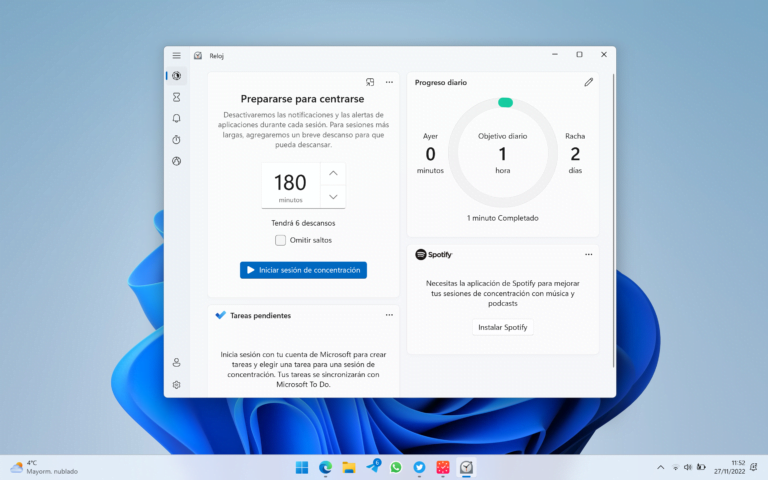Viewport: 768px width, 480px height.
Task: Click Iniciar sesión de concentración button
Action: 303,270
